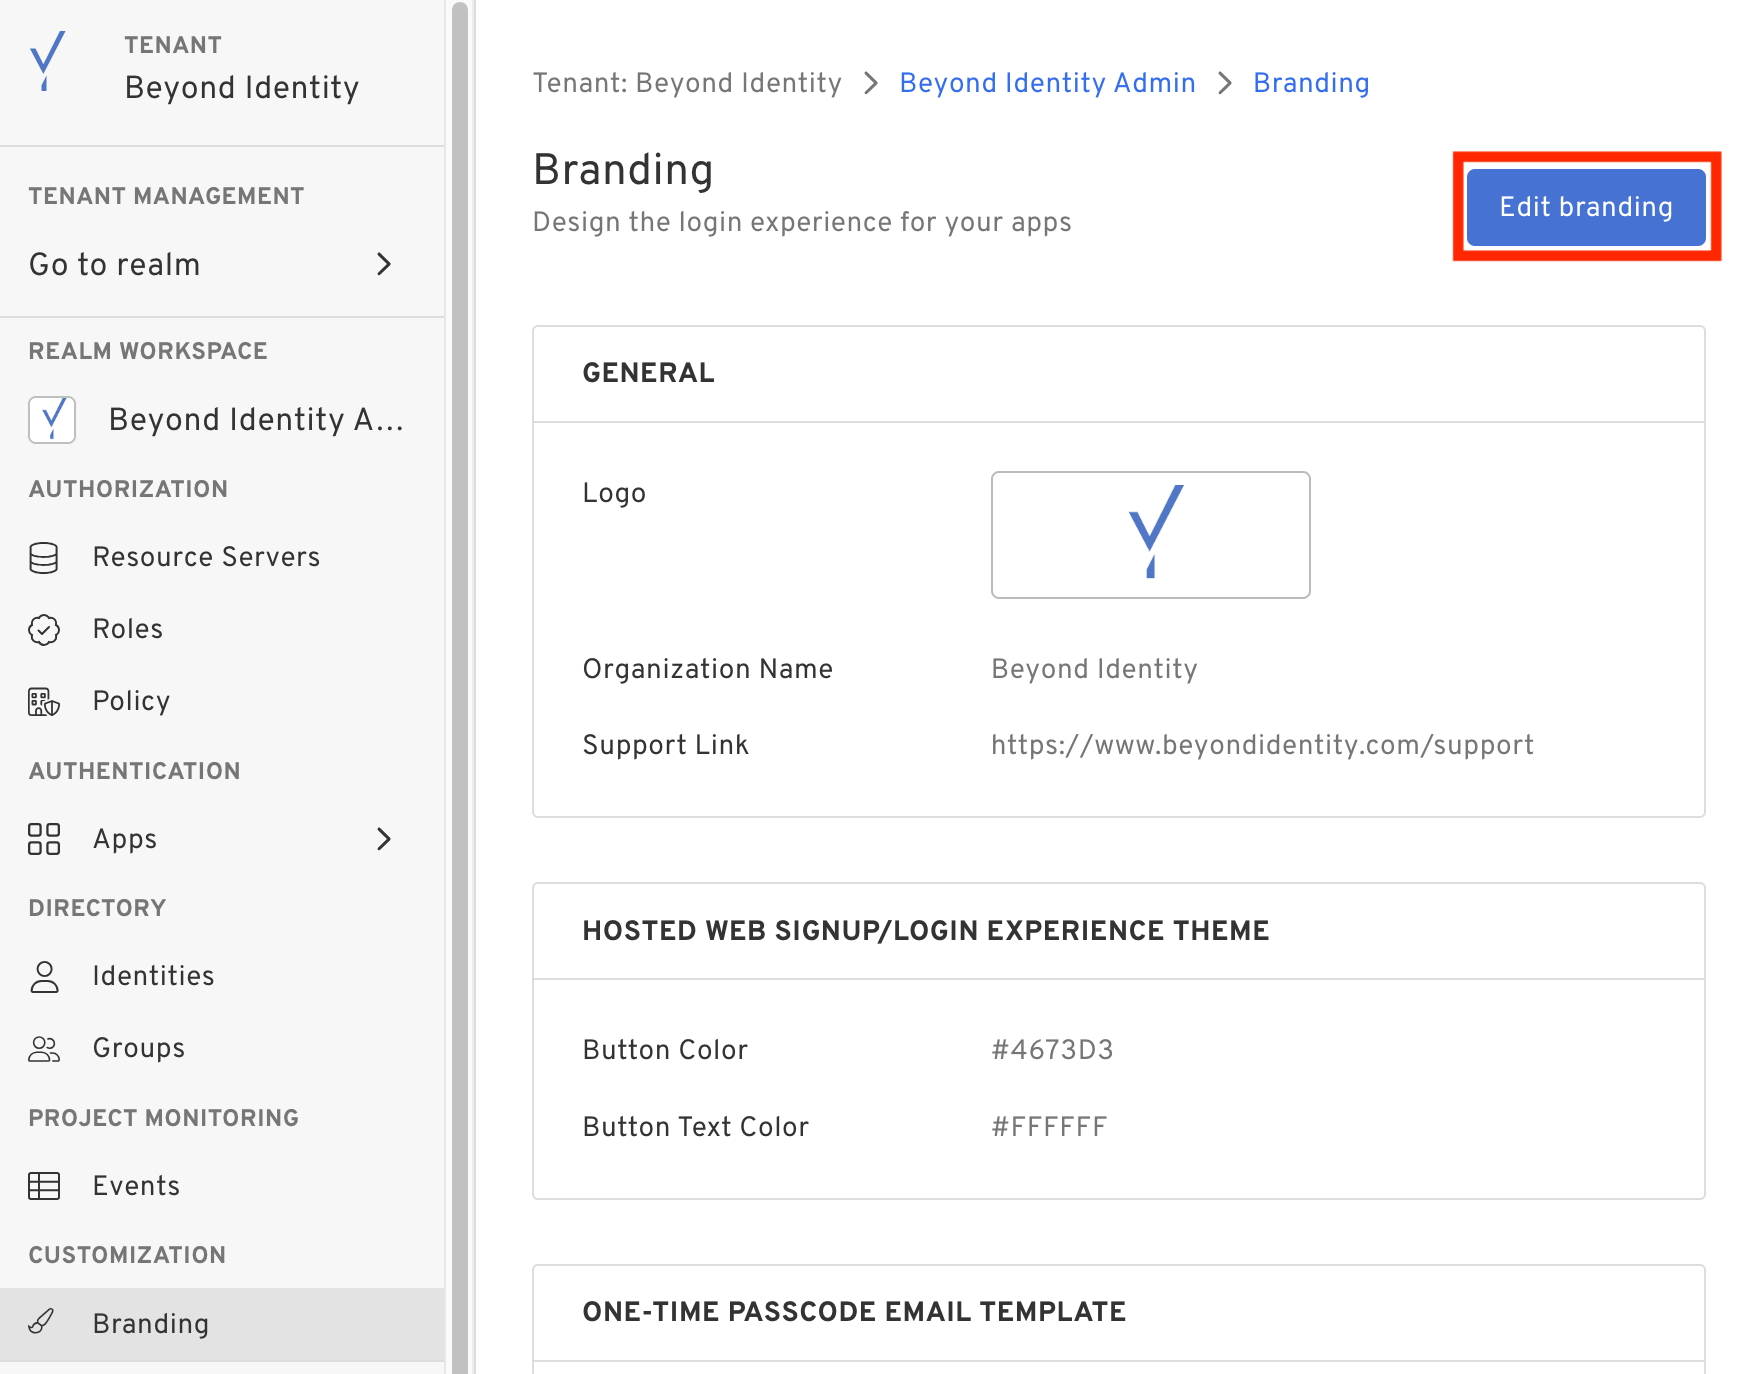
Task: Click the Apps grid icon
Action: pos(44,839)
